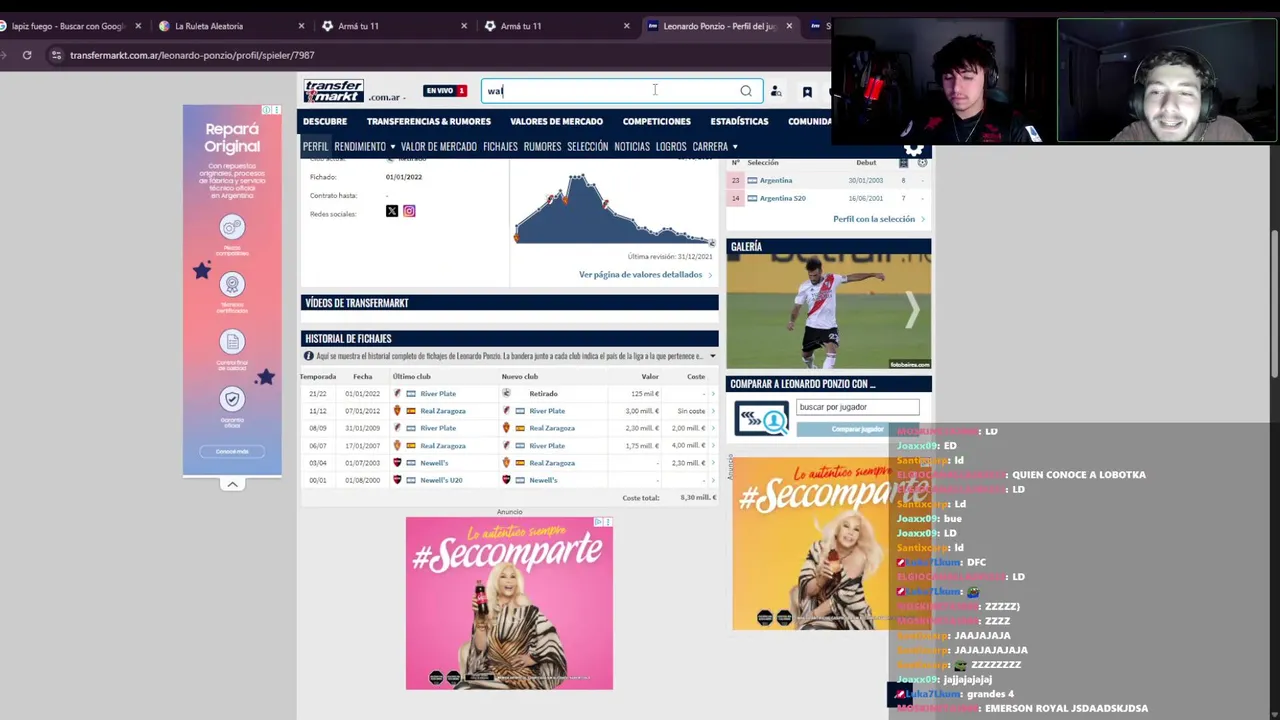This screenshot has height=720, width=1280.
Task: Open the player search person icon
Action: tap(776, 91)
